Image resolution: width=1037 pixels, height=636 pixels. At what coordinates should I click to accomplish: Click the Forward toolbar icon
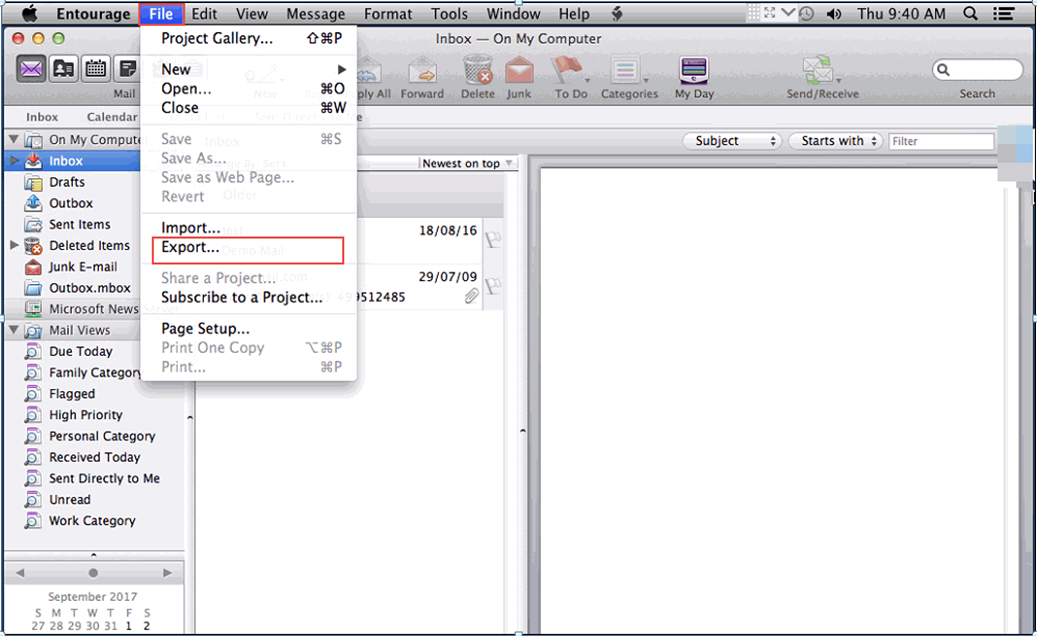click(423, 70)
